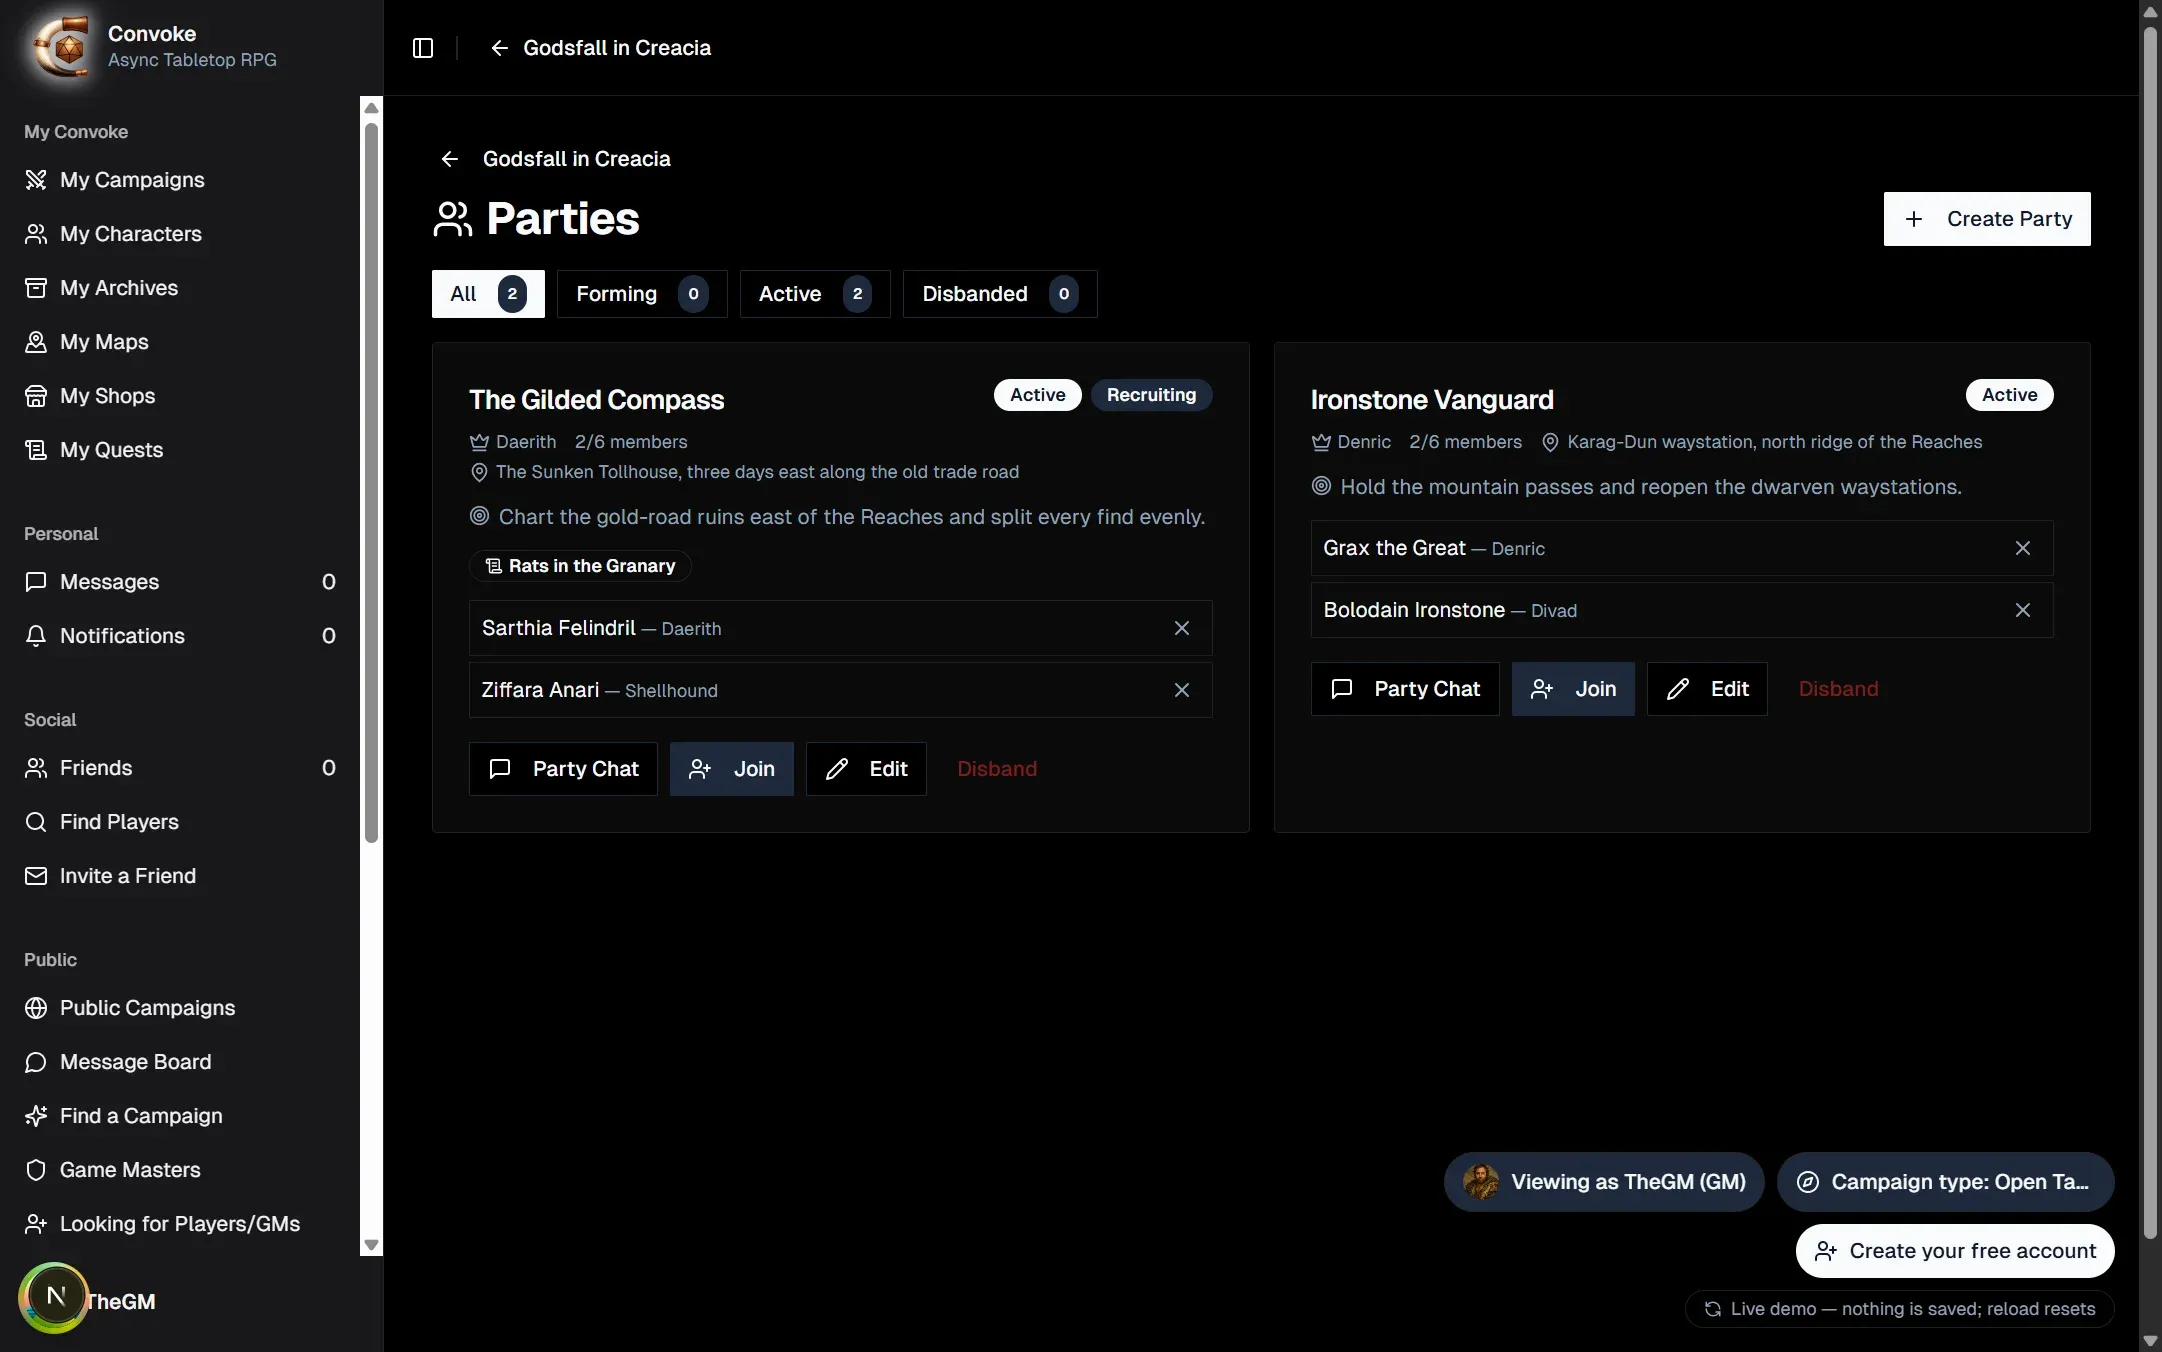Screen dimensions: 2162x1352
Task: Click Karag-Dun waystation location text
Action: tap(1774, 442)
